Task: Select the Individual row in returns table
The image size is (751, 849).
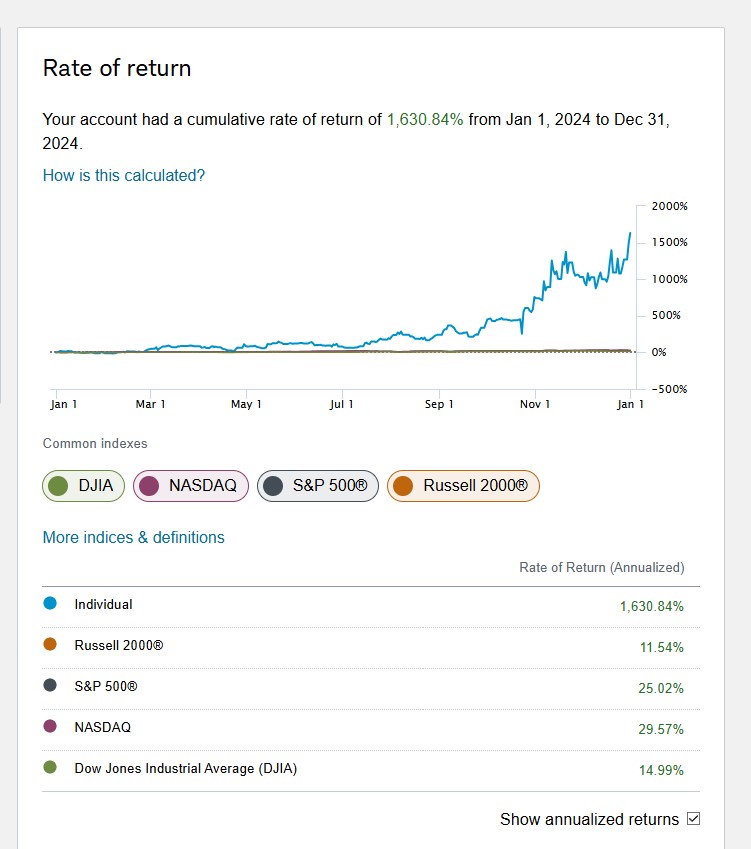Action: (x=370, y=605)
